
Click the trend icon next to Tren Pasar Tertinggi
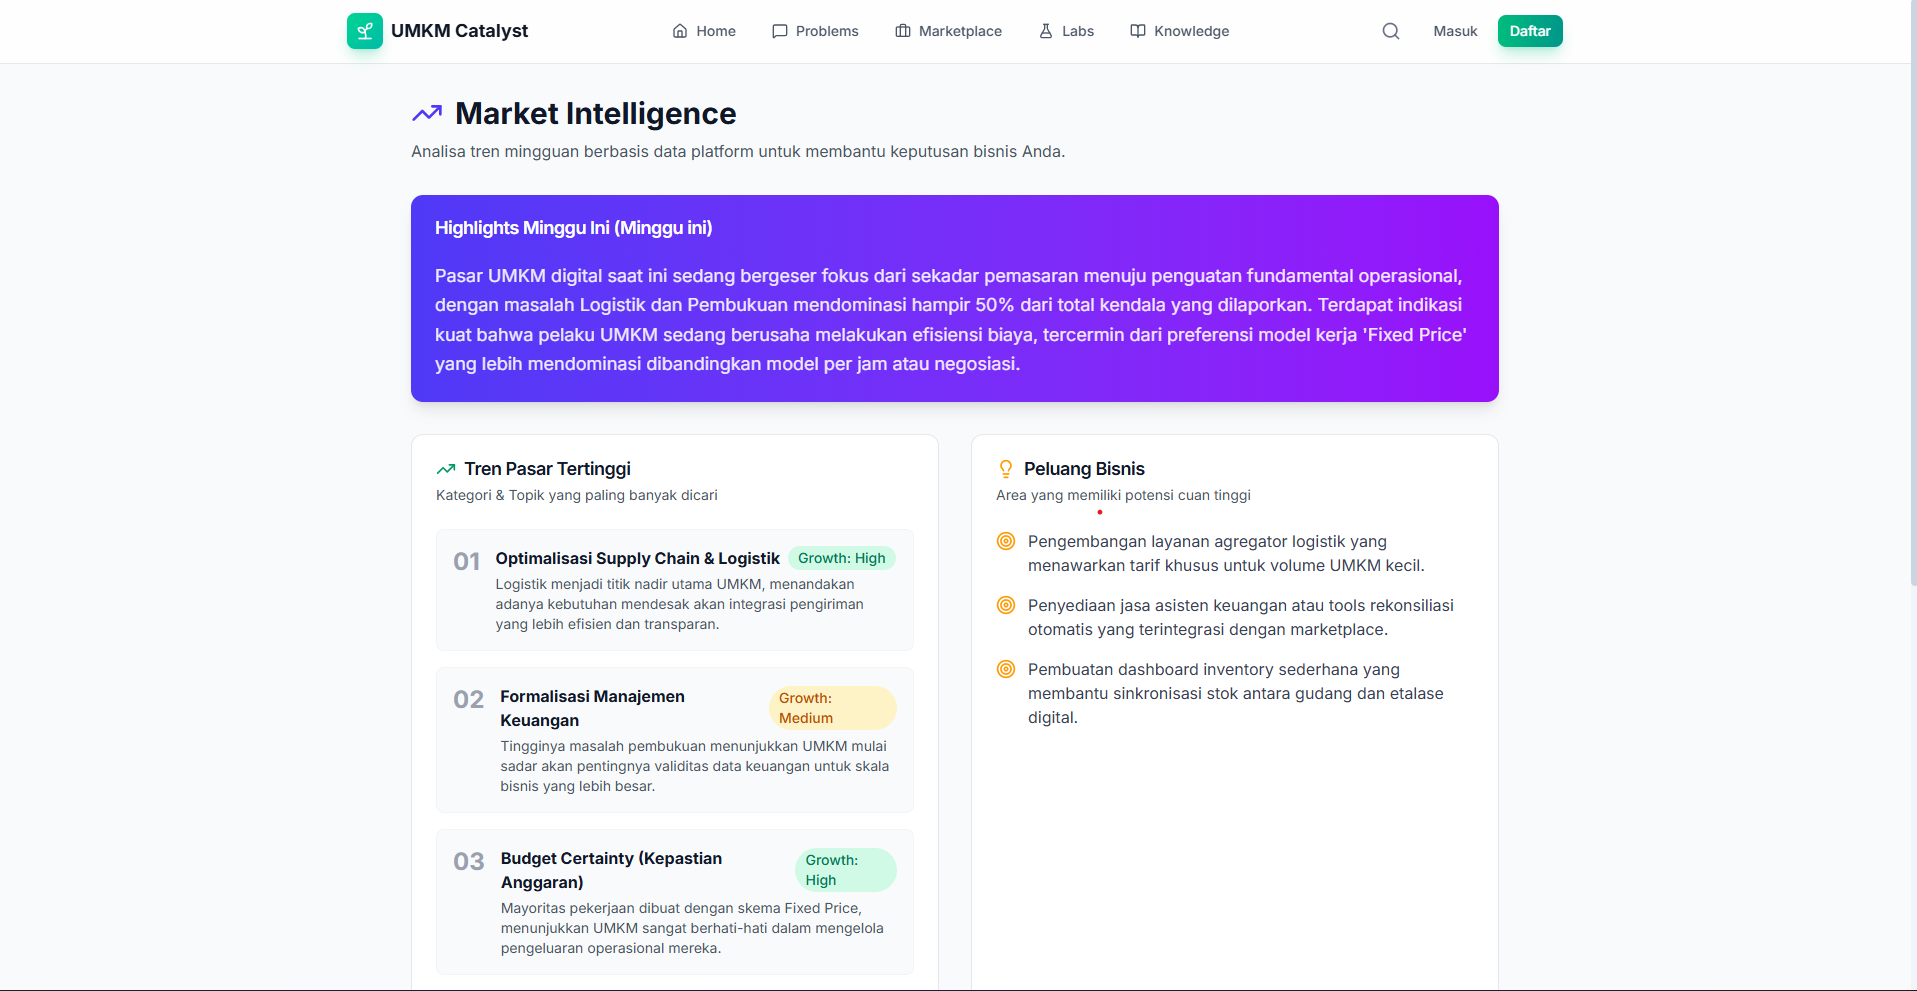(446, 468)
